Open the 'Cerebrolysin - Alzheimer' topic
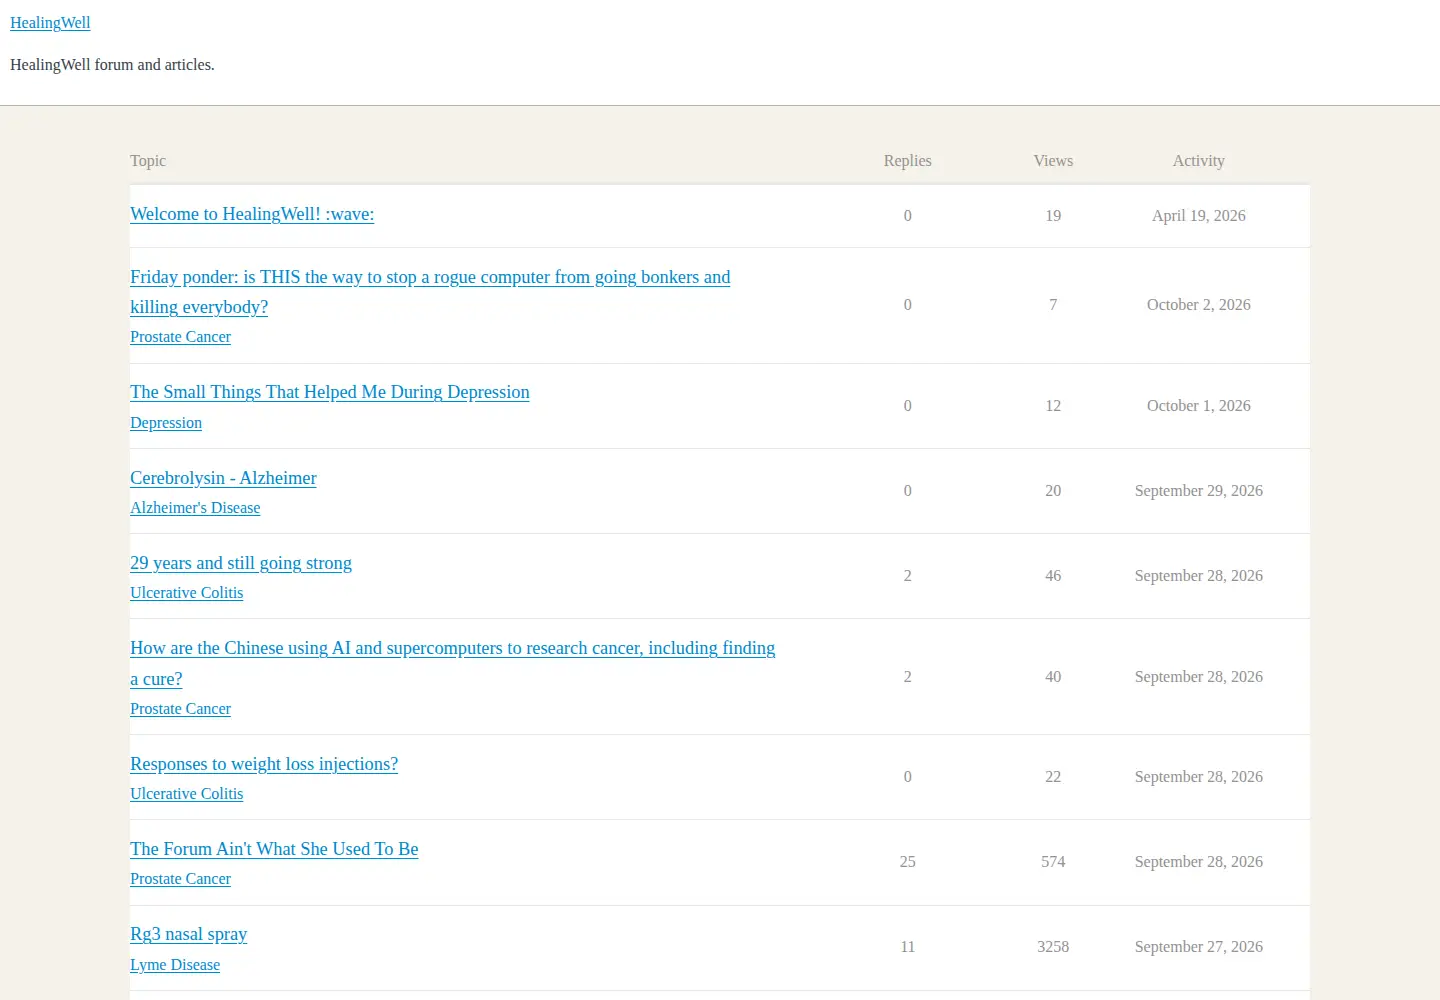 pyautogui.click(x=223, y=478)
